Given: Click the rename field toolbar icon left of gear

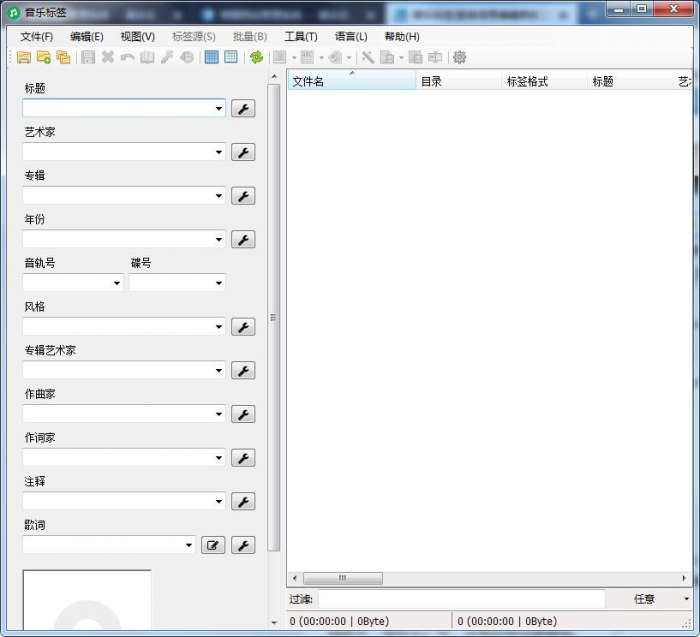Looking at the screenshot, I should pos(435,57).
